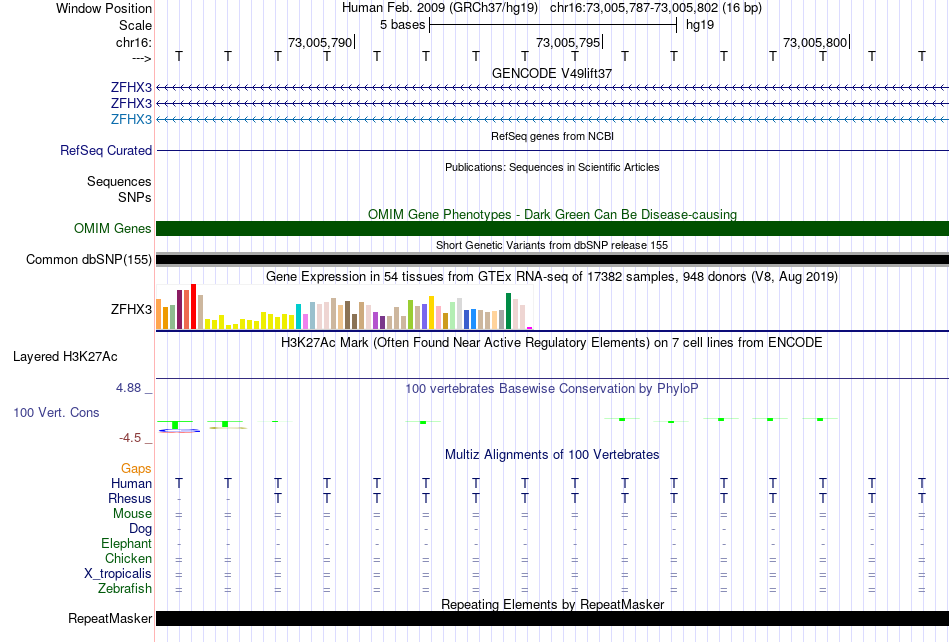The image size is (950, 642).
Task: Click the 'RefSeq genes from NCBI' title
Action: [x=552, y=136]
